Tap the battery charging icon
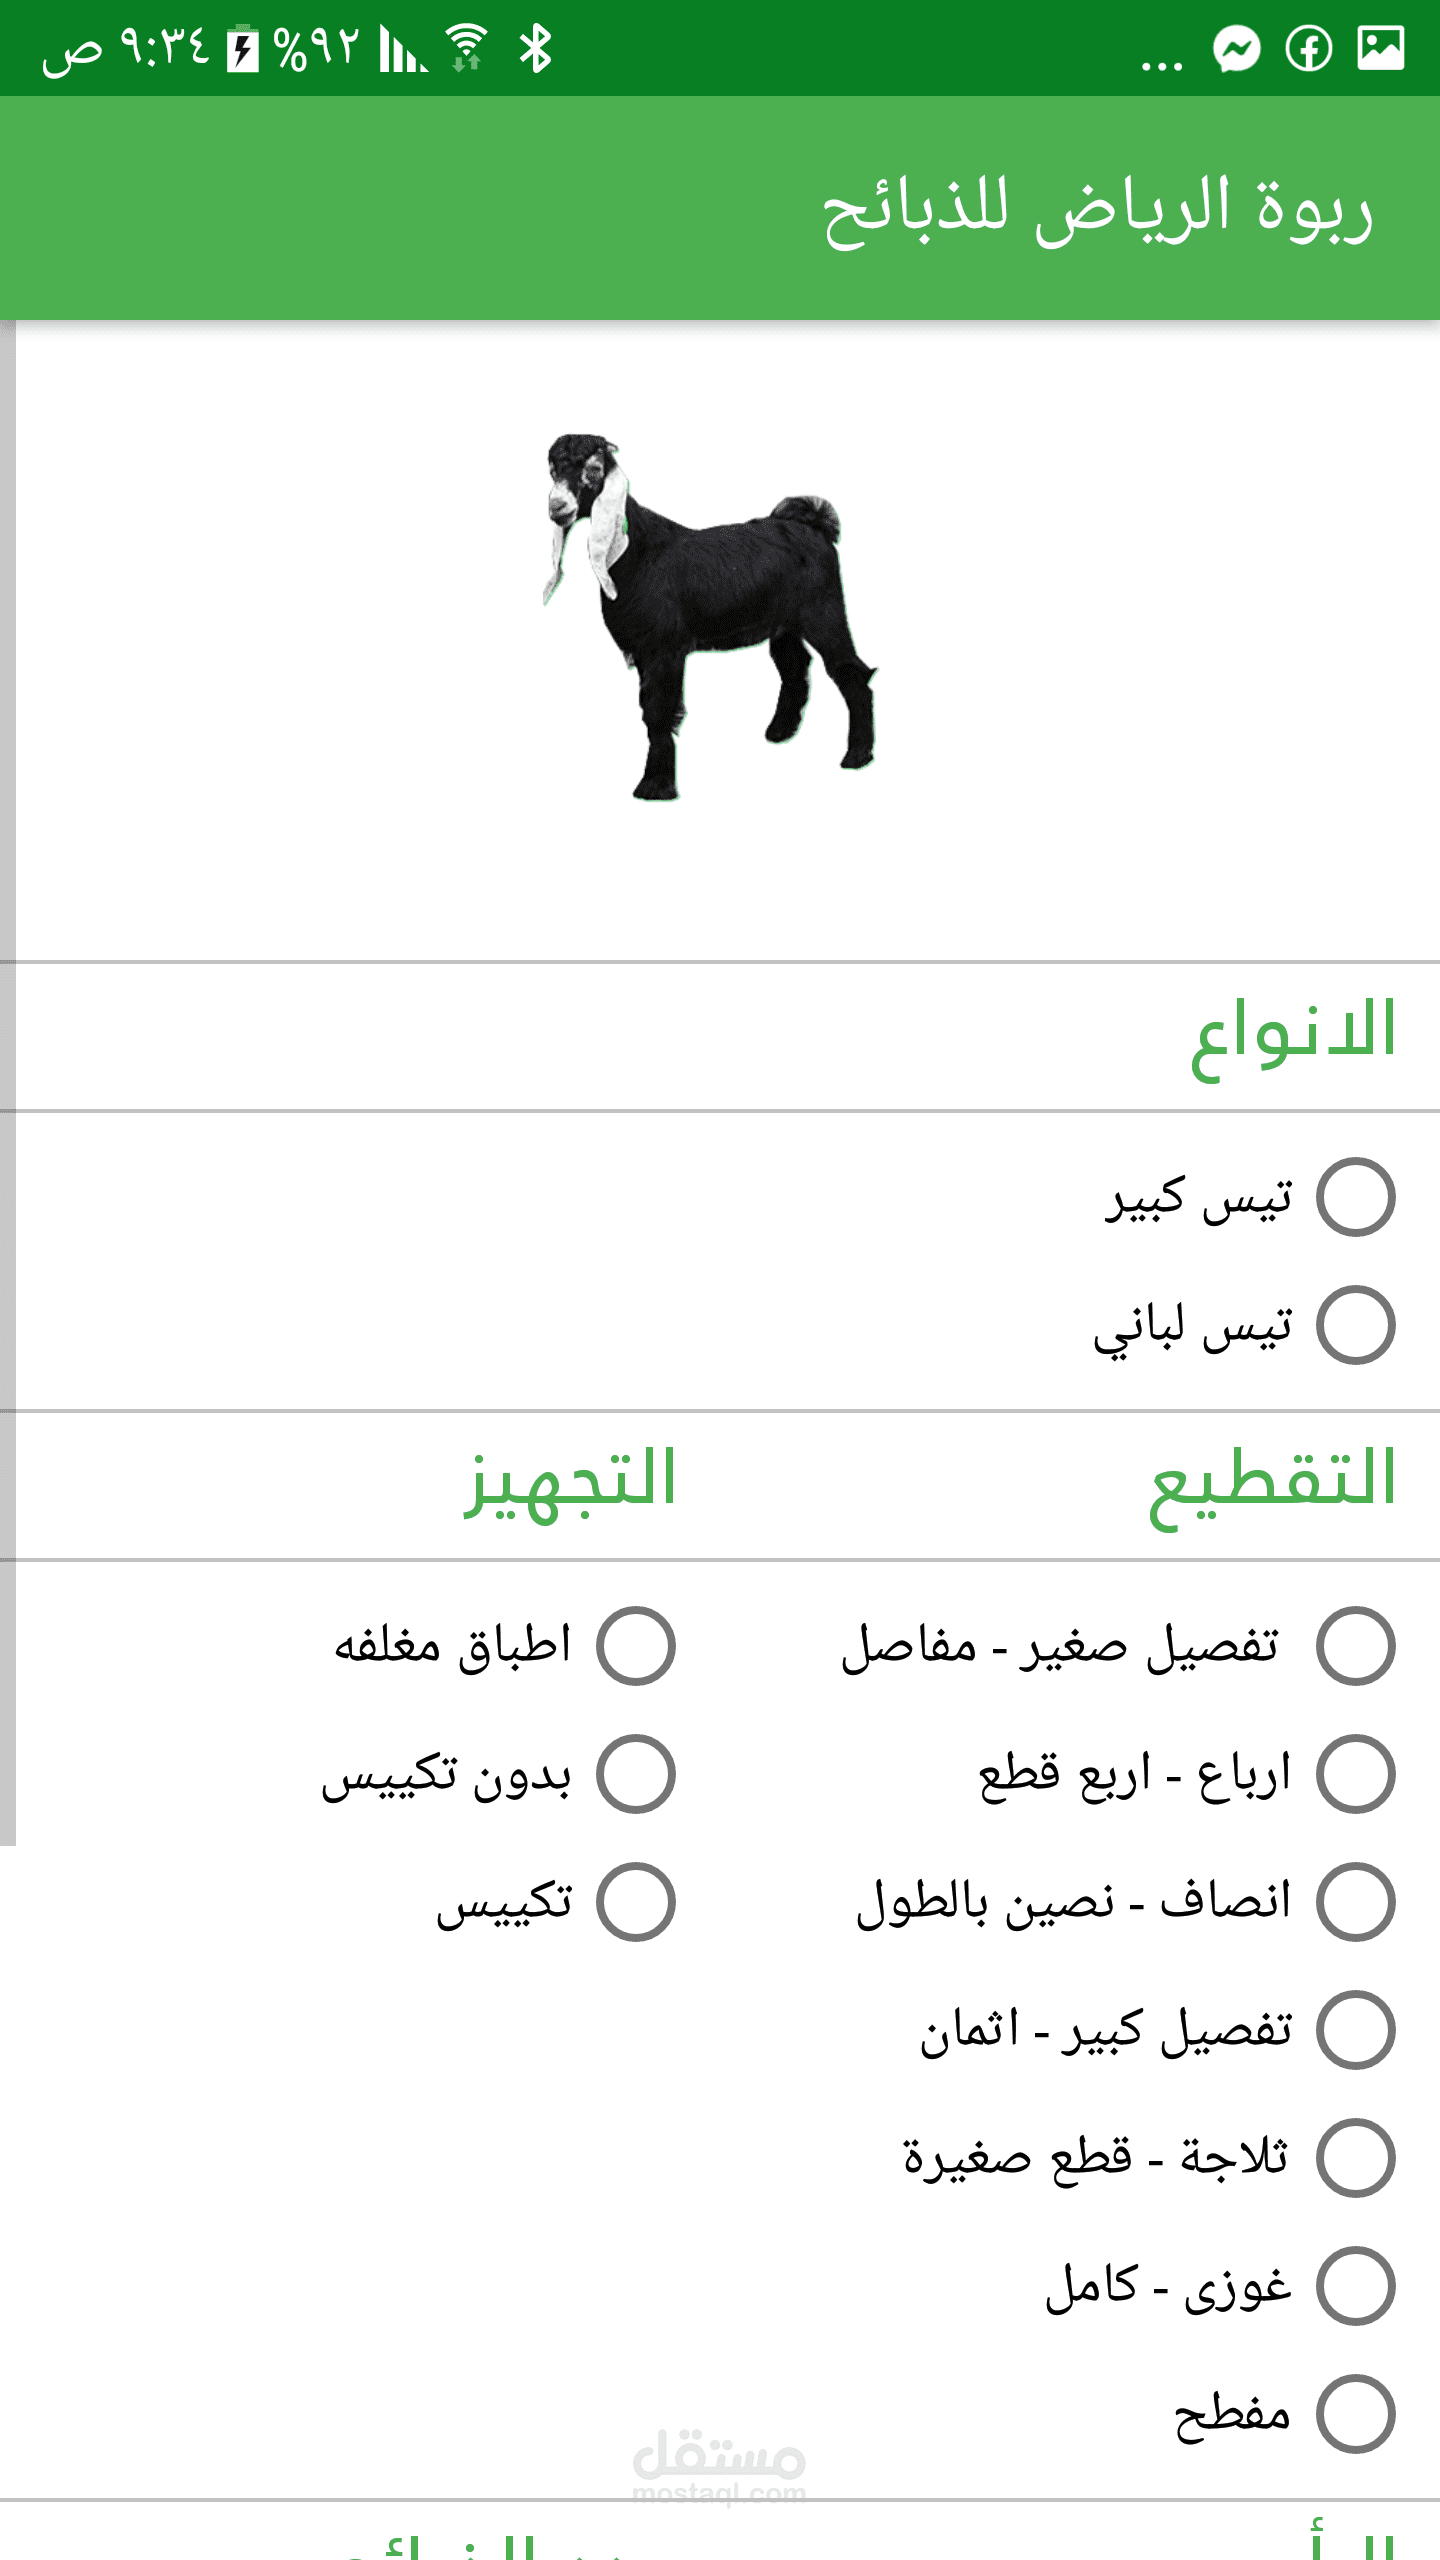1440x2560 pixels. (242, 50)
